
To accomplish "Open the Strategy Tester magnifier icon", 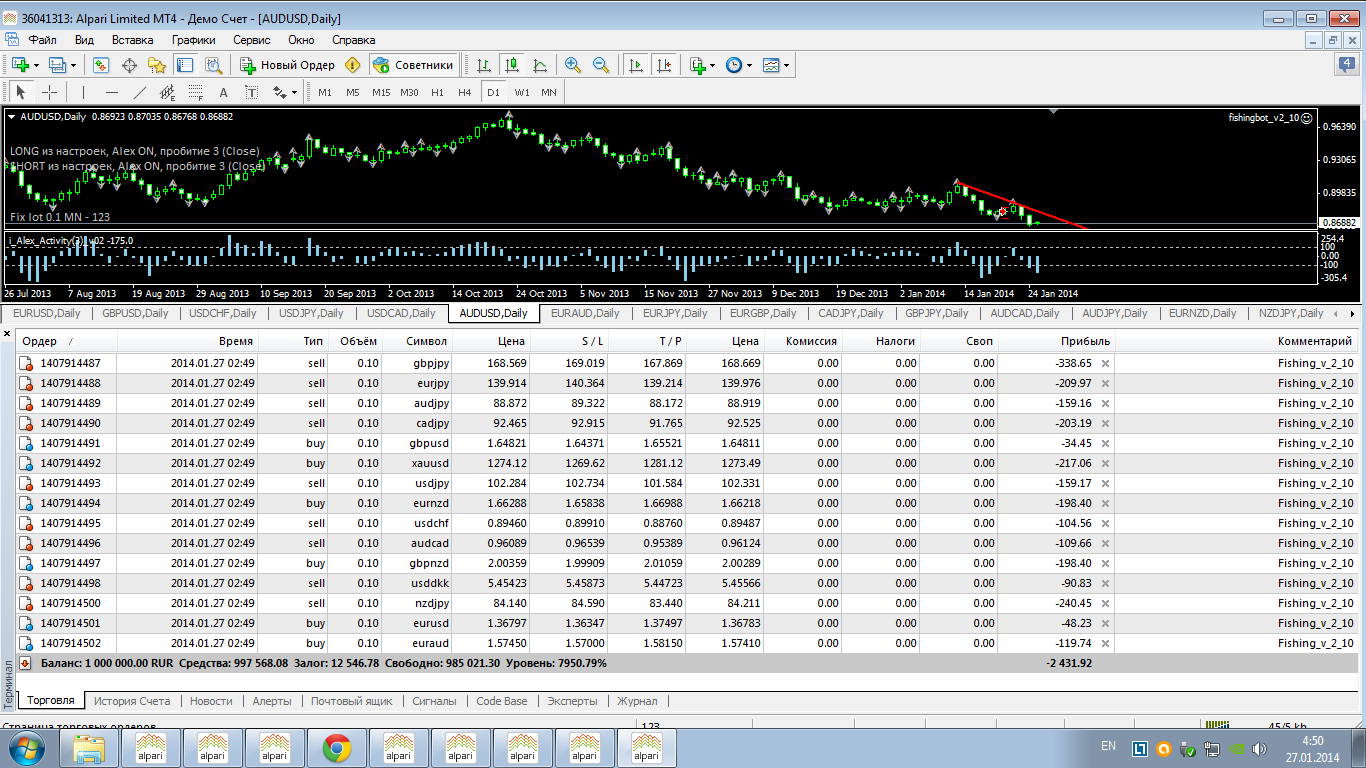I will pos(213,65).
